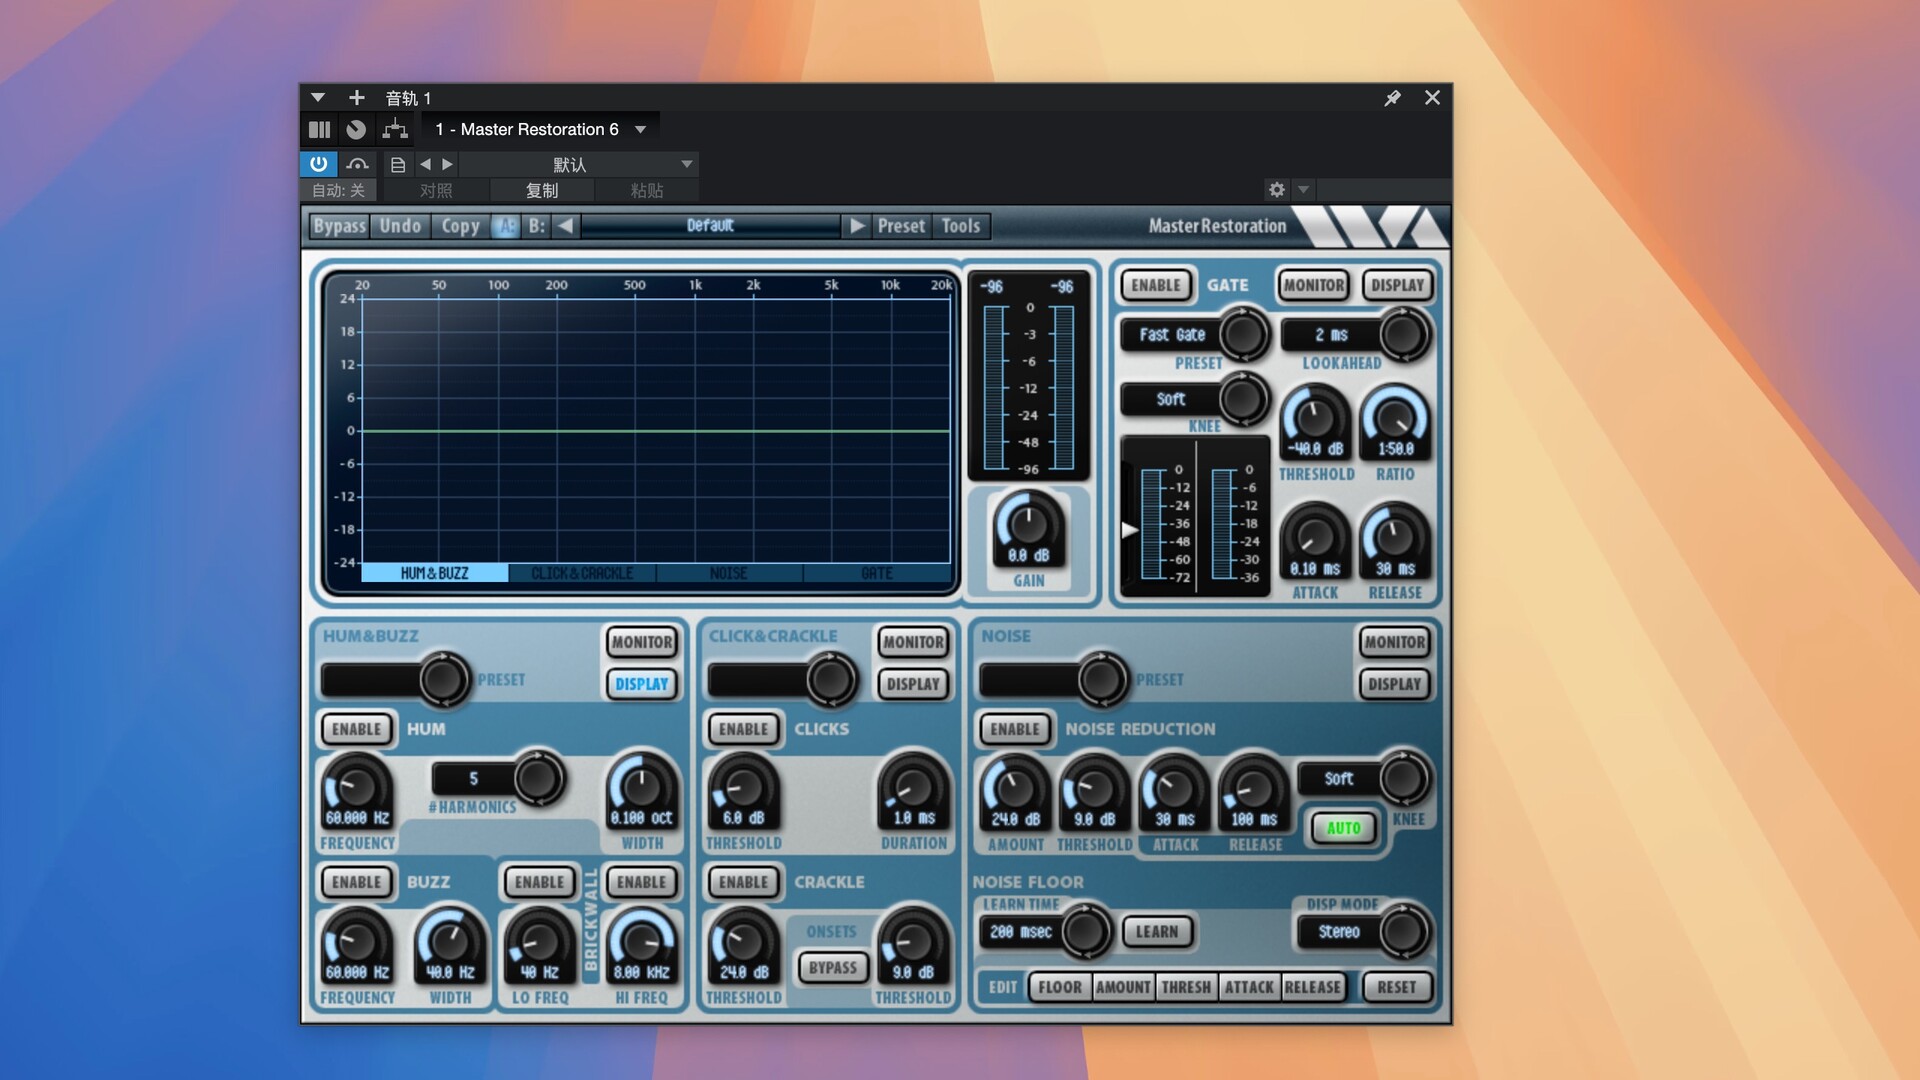Screen dimensions: 1920x1080
Task: Click the Hum&Buzz preset selector knob
Action: [443, 680]
